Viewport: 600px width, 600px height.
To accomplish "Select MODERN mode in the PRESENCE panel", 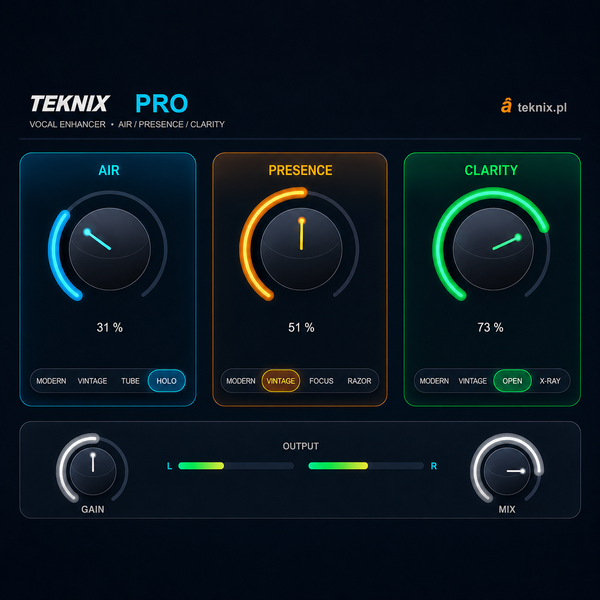I will [x=241, y=381].
